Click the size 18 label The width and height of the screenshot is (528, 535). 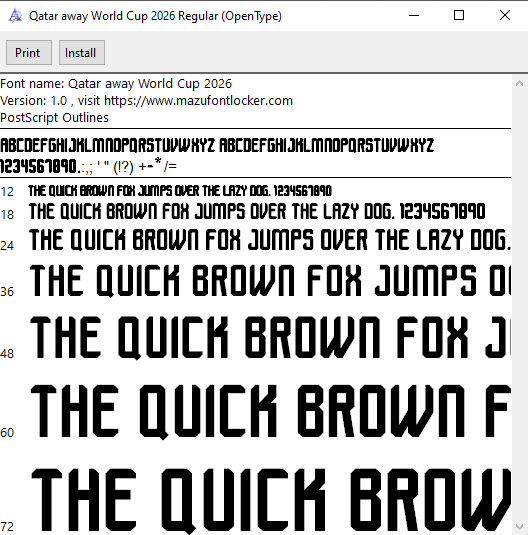7,215
